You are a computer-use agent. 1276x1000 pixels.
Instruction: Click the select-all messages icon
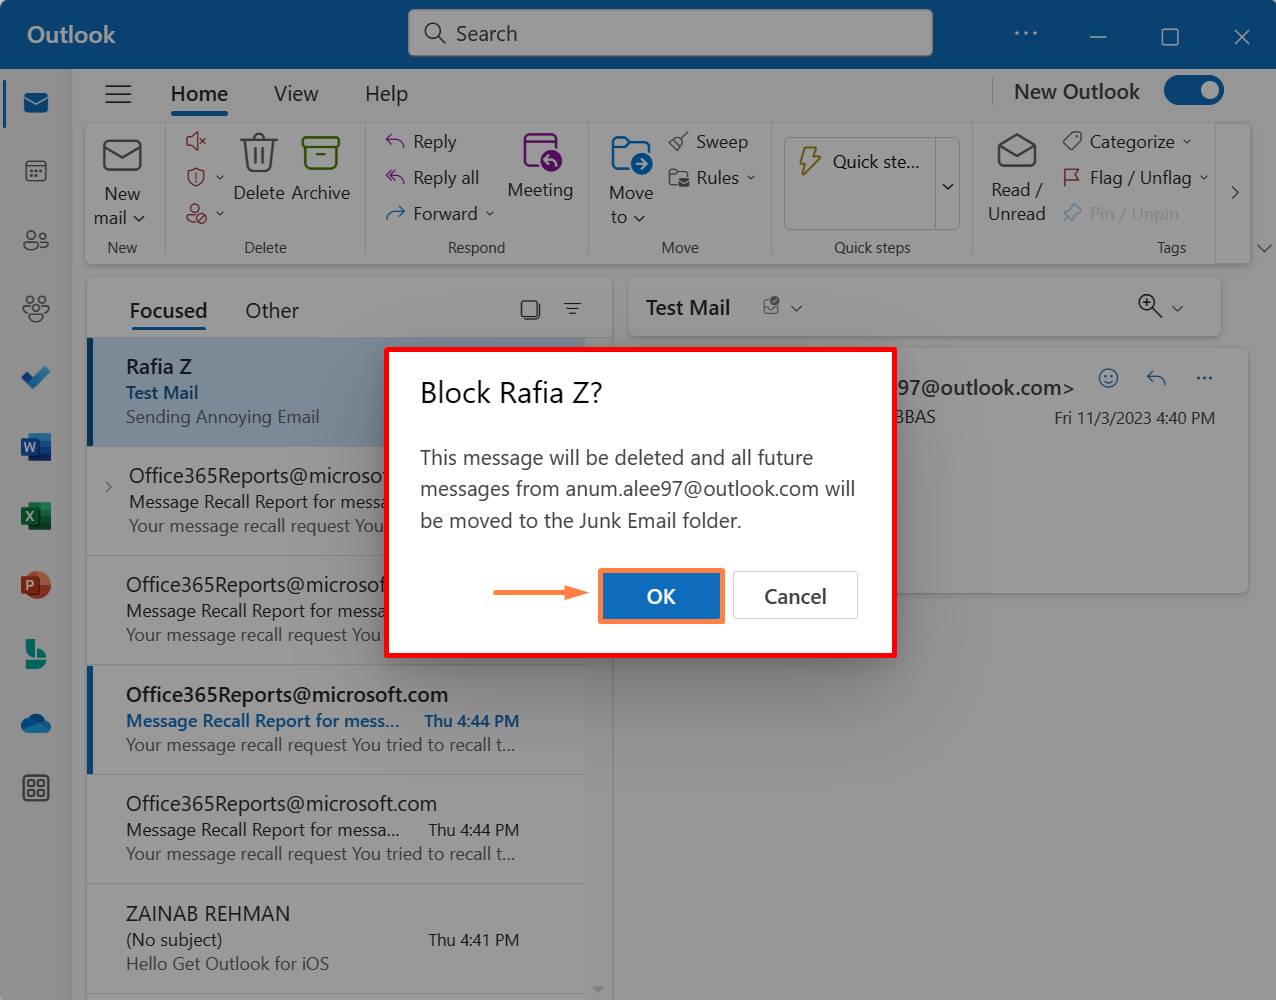530,310
